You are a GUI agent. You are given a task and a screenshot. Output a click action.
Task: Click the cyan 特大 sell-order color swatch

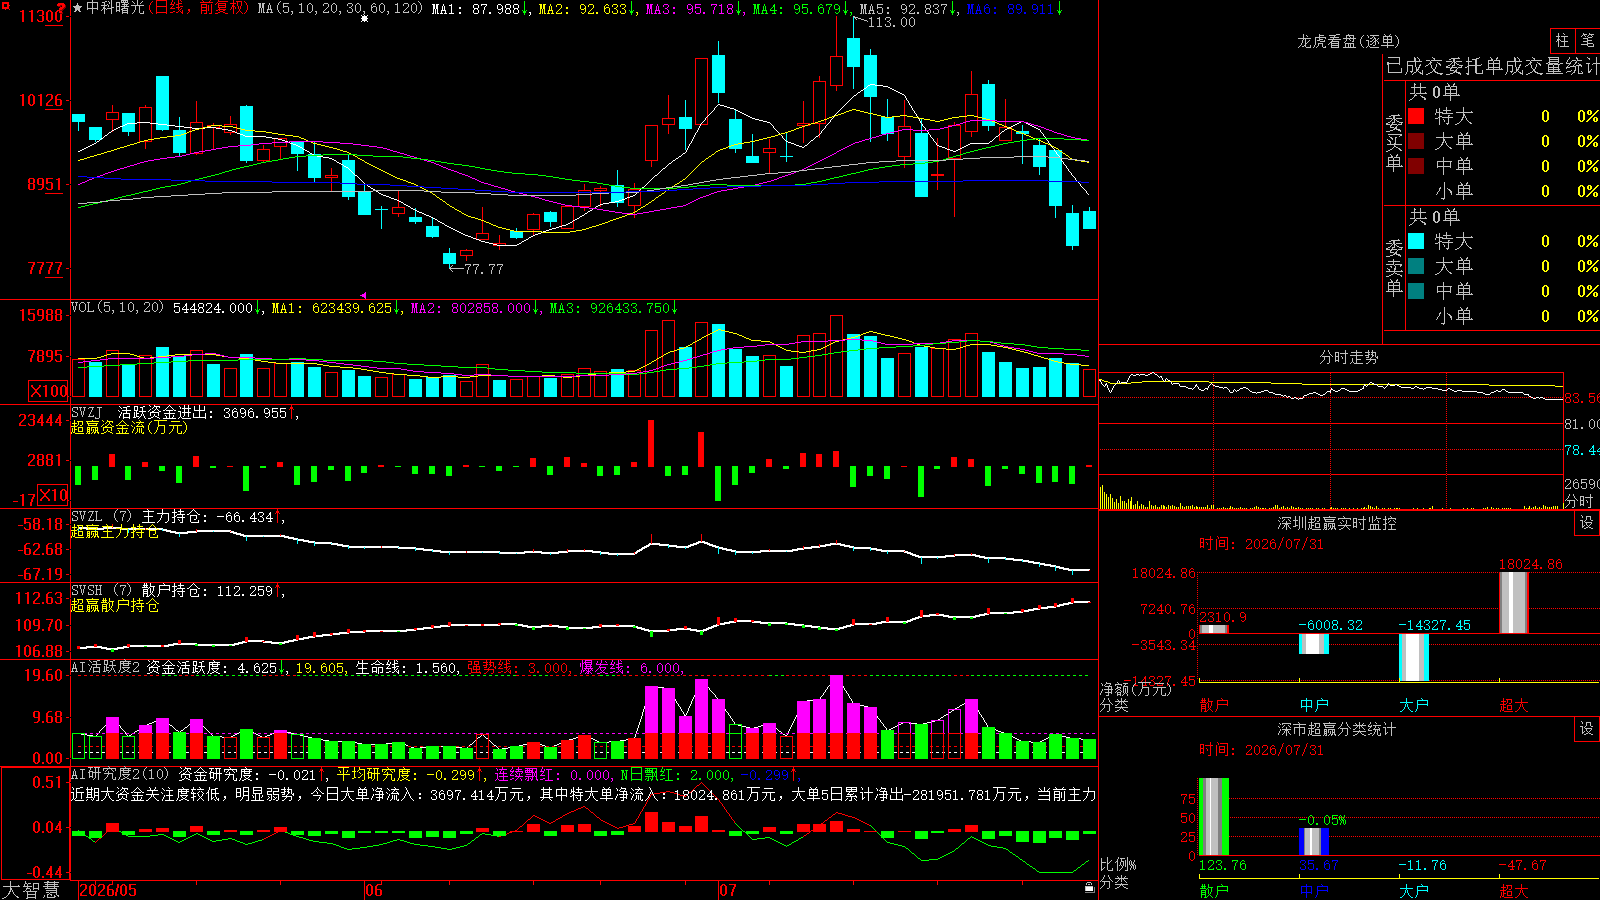pyautogui.click(x=1416, y=241)
